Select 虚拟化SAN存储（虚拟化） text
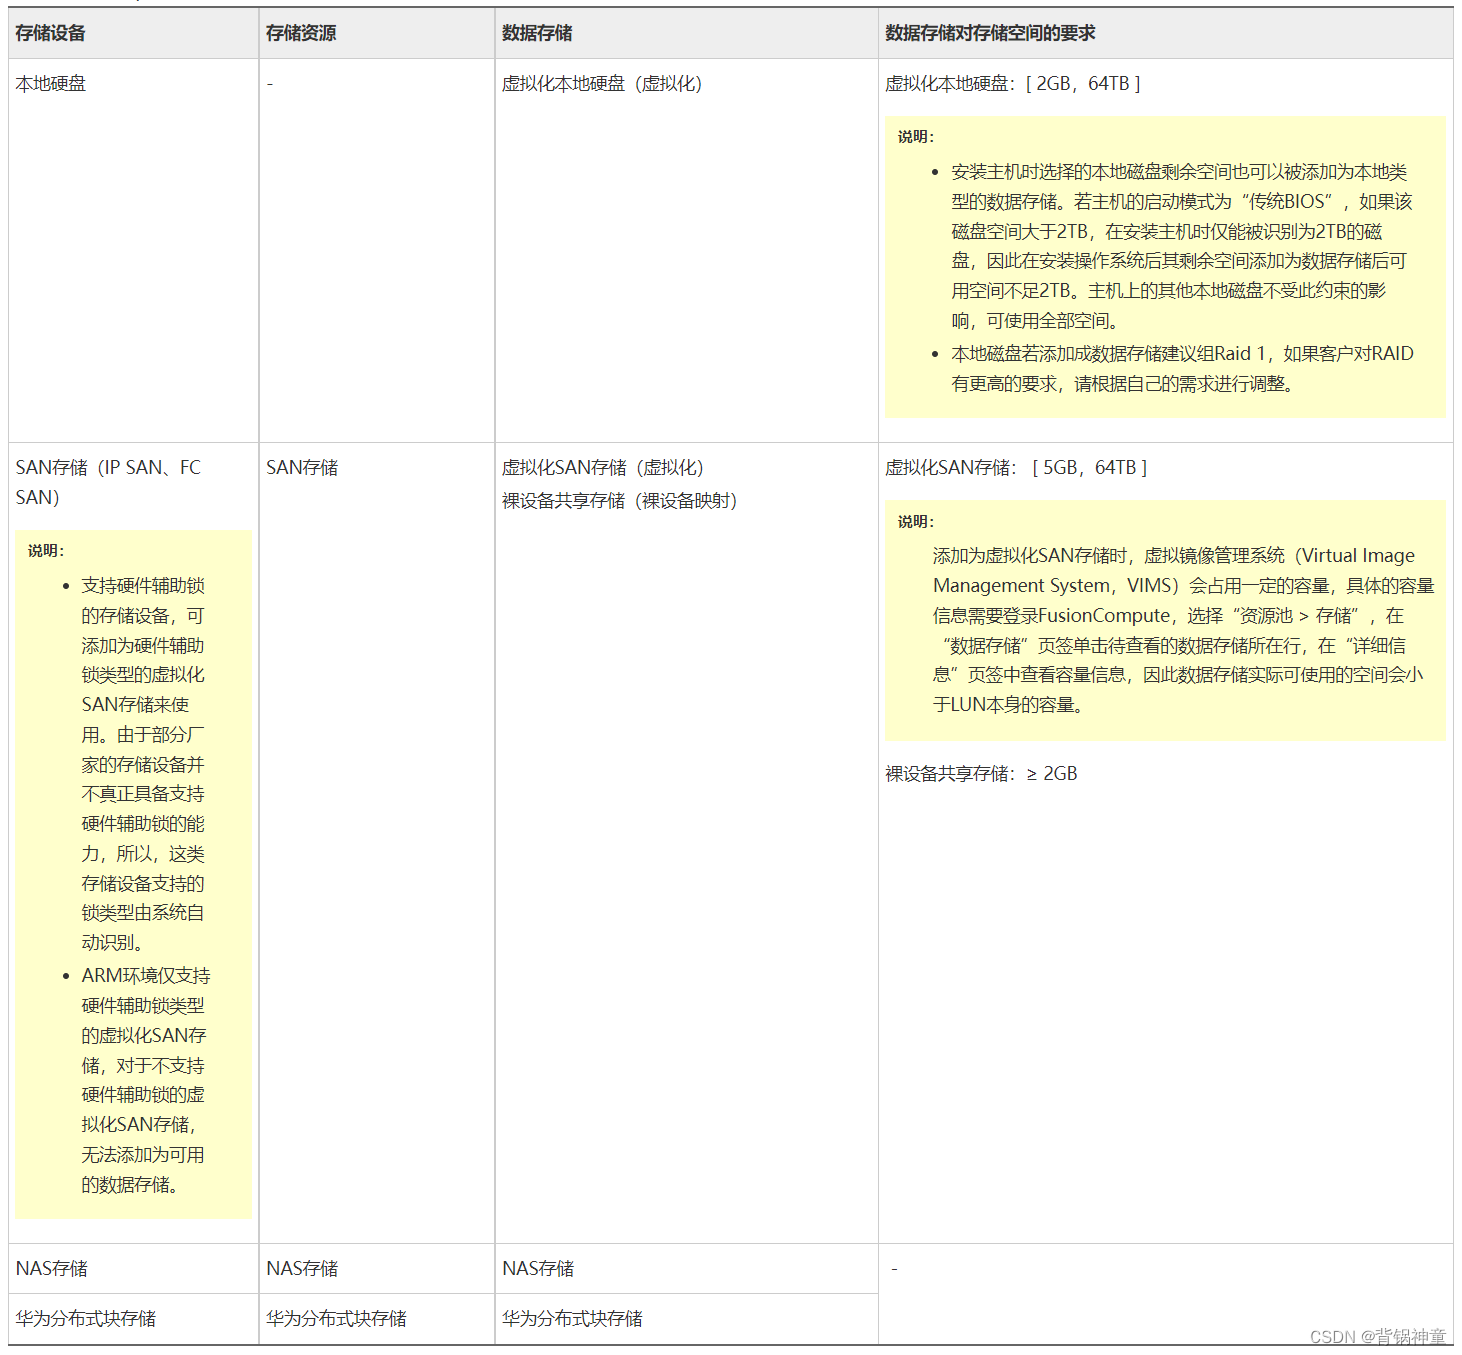 (x=603, y=468)
